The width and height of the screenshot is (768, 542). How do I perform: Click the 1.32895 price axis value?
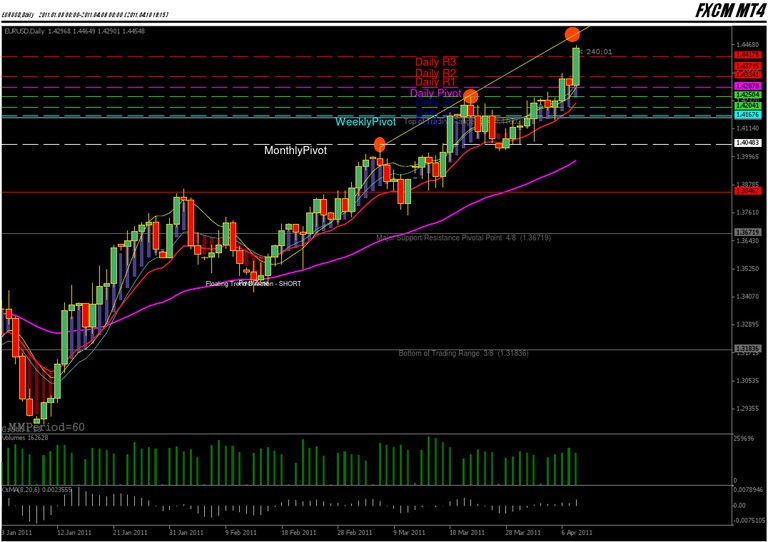pos(747,325)
